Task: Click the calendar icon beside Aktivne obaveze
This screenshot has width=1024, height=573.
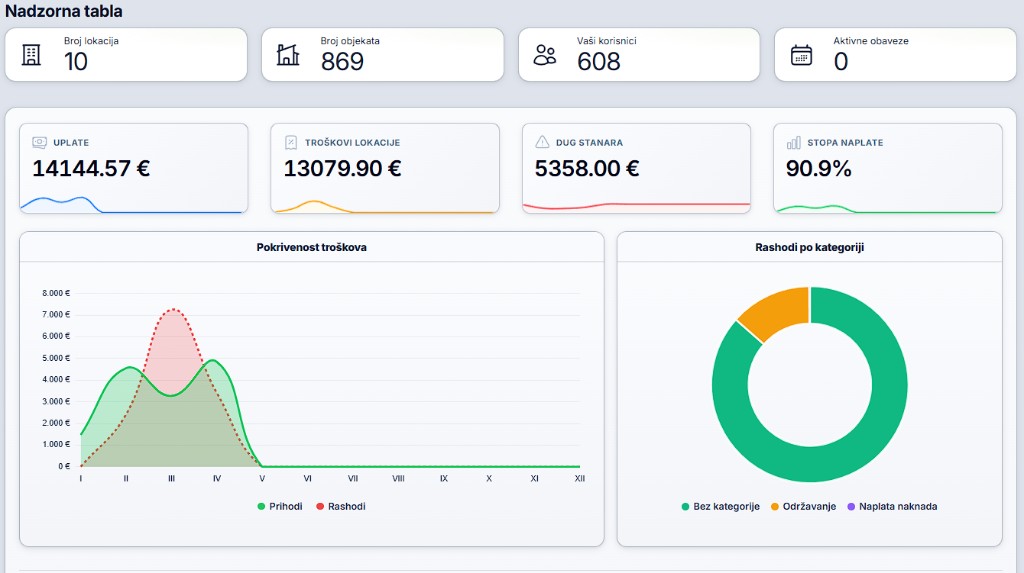Action: click(x=801, y=55)
